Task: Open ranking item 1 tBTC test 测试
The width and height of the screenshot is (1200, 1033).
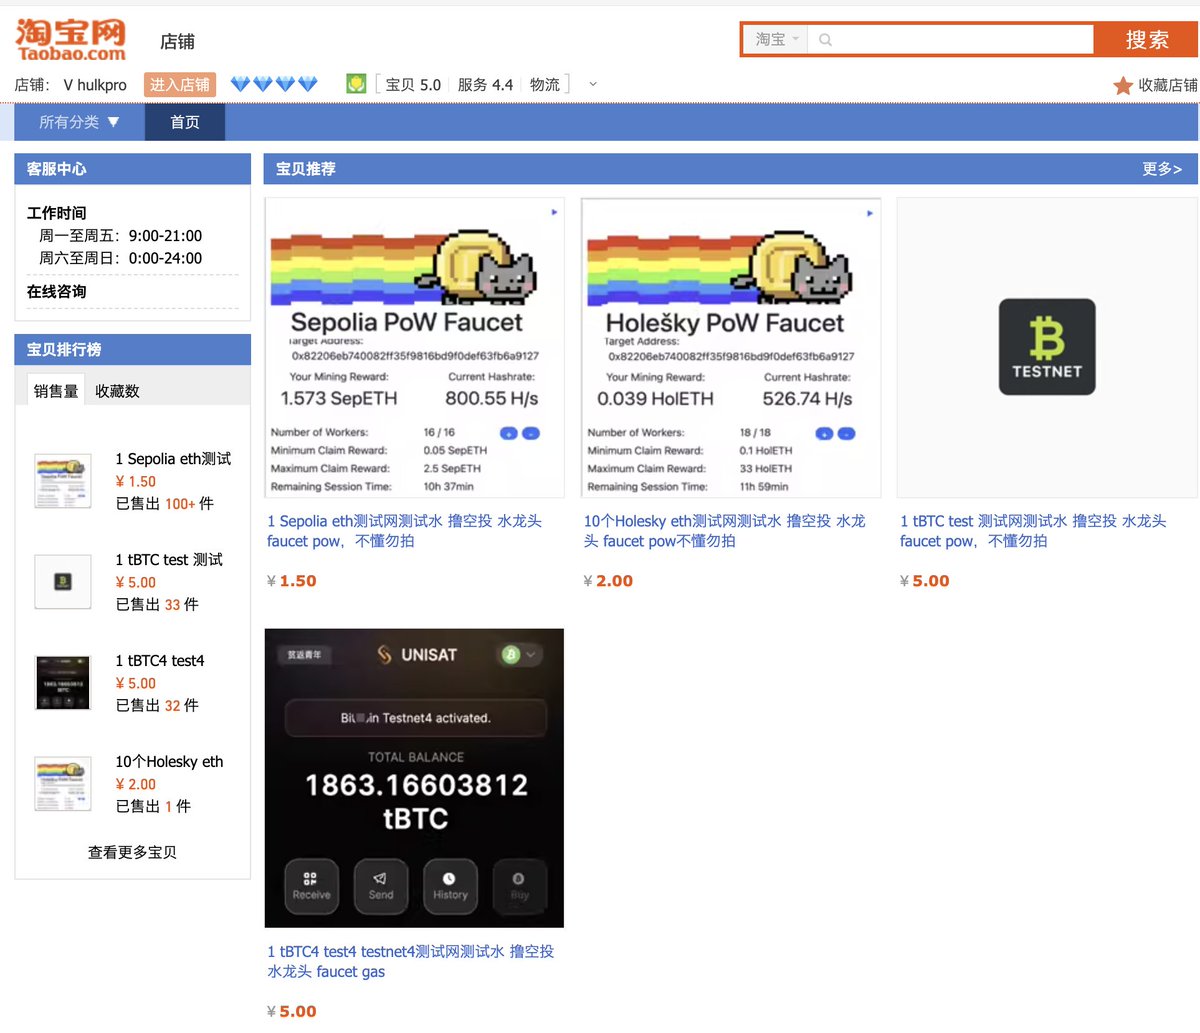Action: pos(169,560)
